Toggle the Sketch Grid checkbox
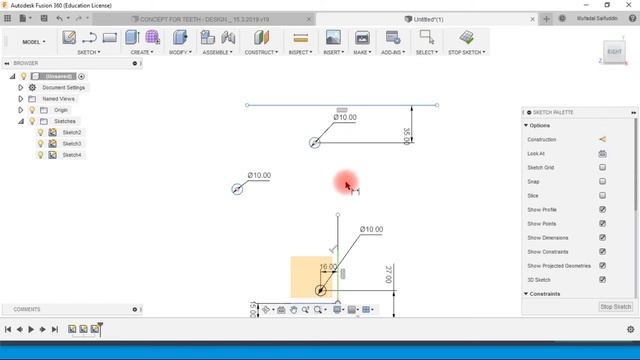The image size is (640, 360). click(x=602, y=167)
